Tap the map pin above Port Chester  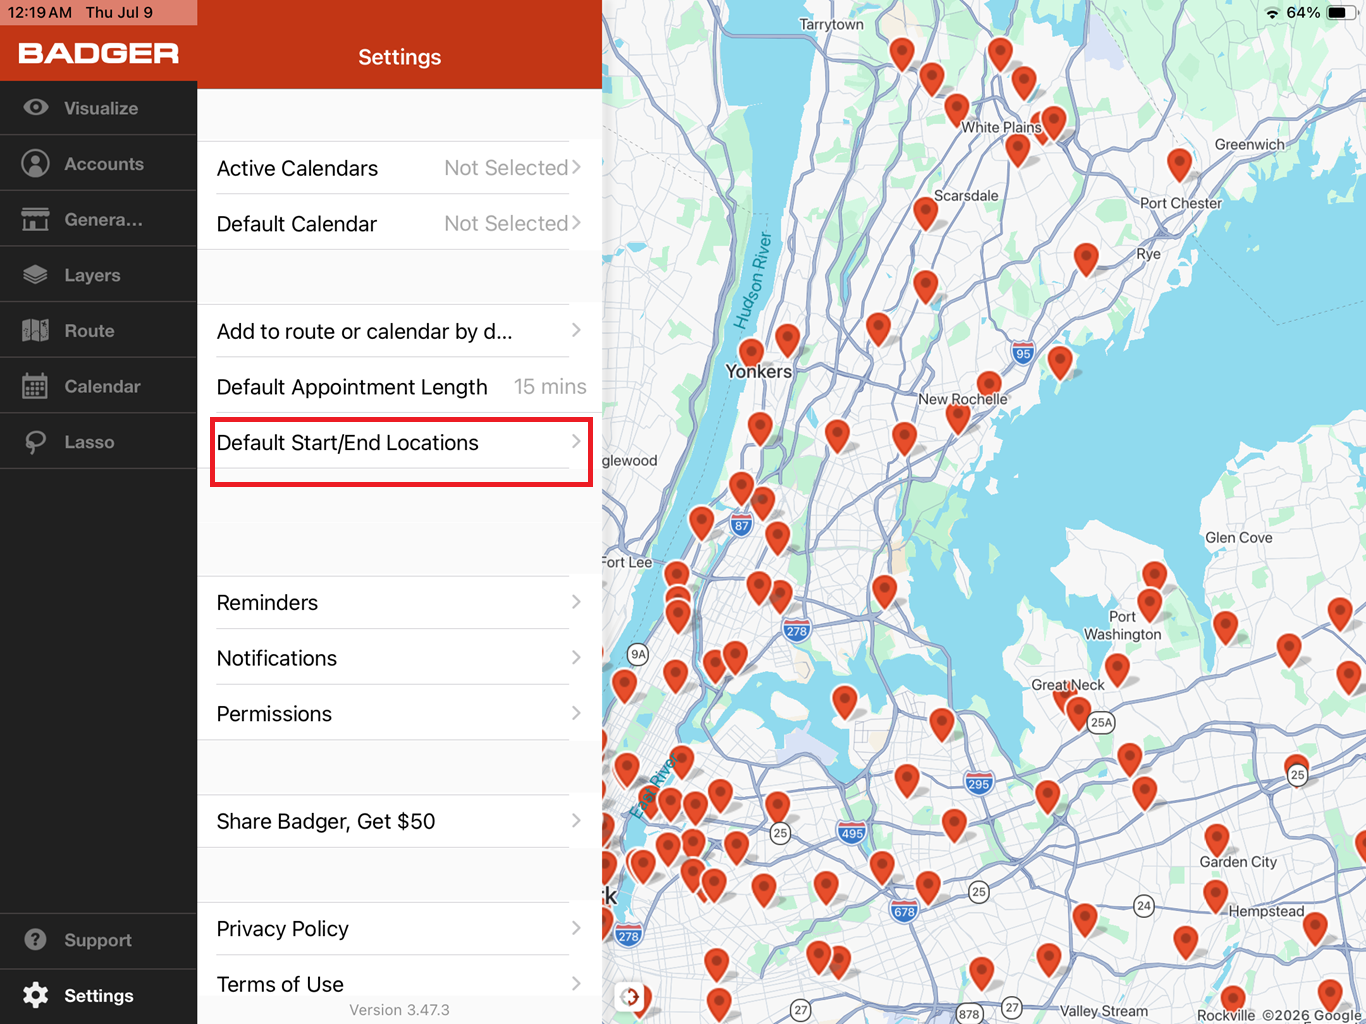1180,164
